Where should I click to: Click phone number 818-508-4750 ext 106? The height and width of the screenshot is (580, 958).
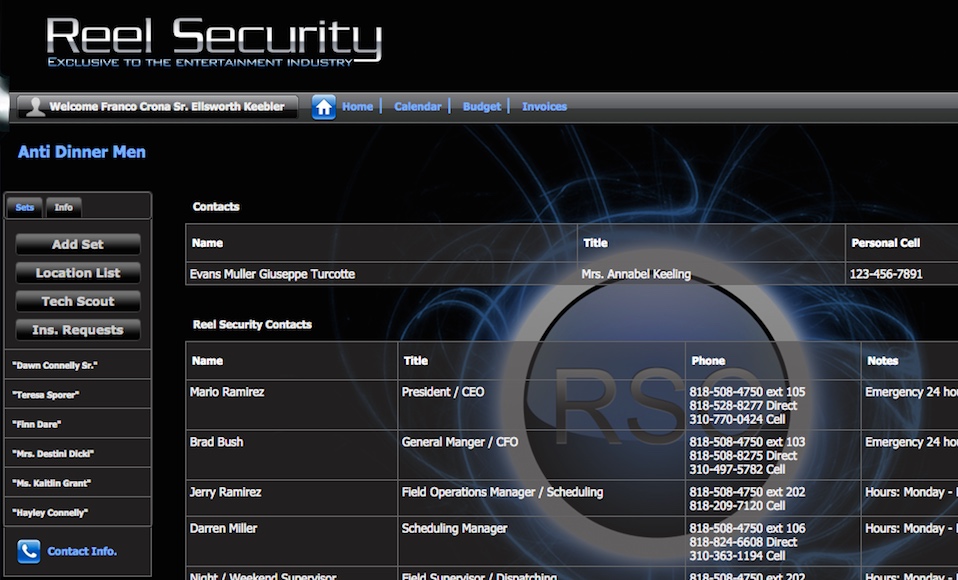pos(747,528)
